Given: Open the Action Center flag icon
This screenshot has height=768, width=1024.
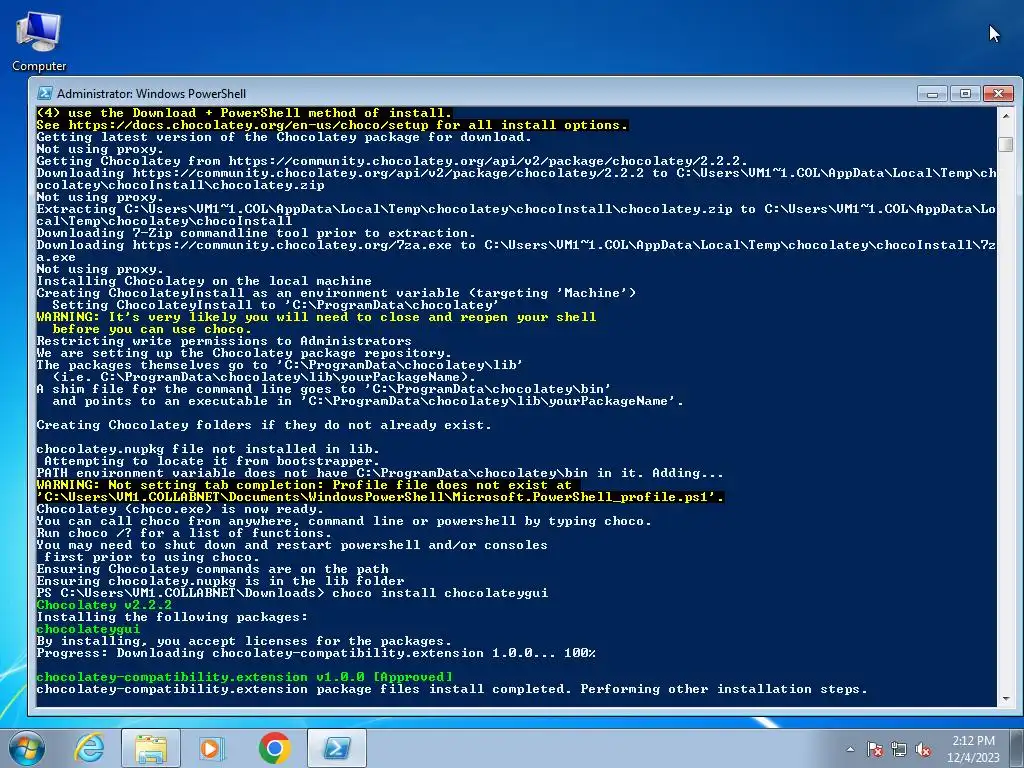Looking at the screenshot, I should coord(875,749).
